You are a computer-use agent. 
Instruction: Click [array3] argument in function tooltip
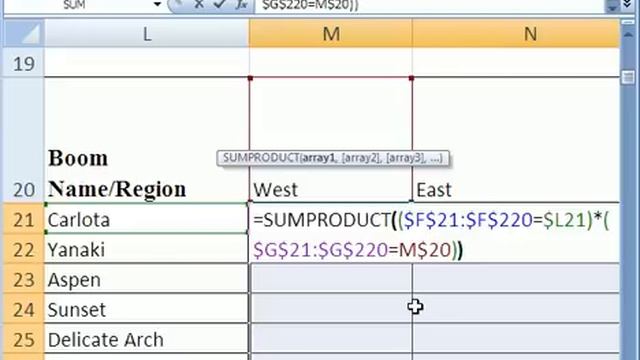(x=405, y=158)
